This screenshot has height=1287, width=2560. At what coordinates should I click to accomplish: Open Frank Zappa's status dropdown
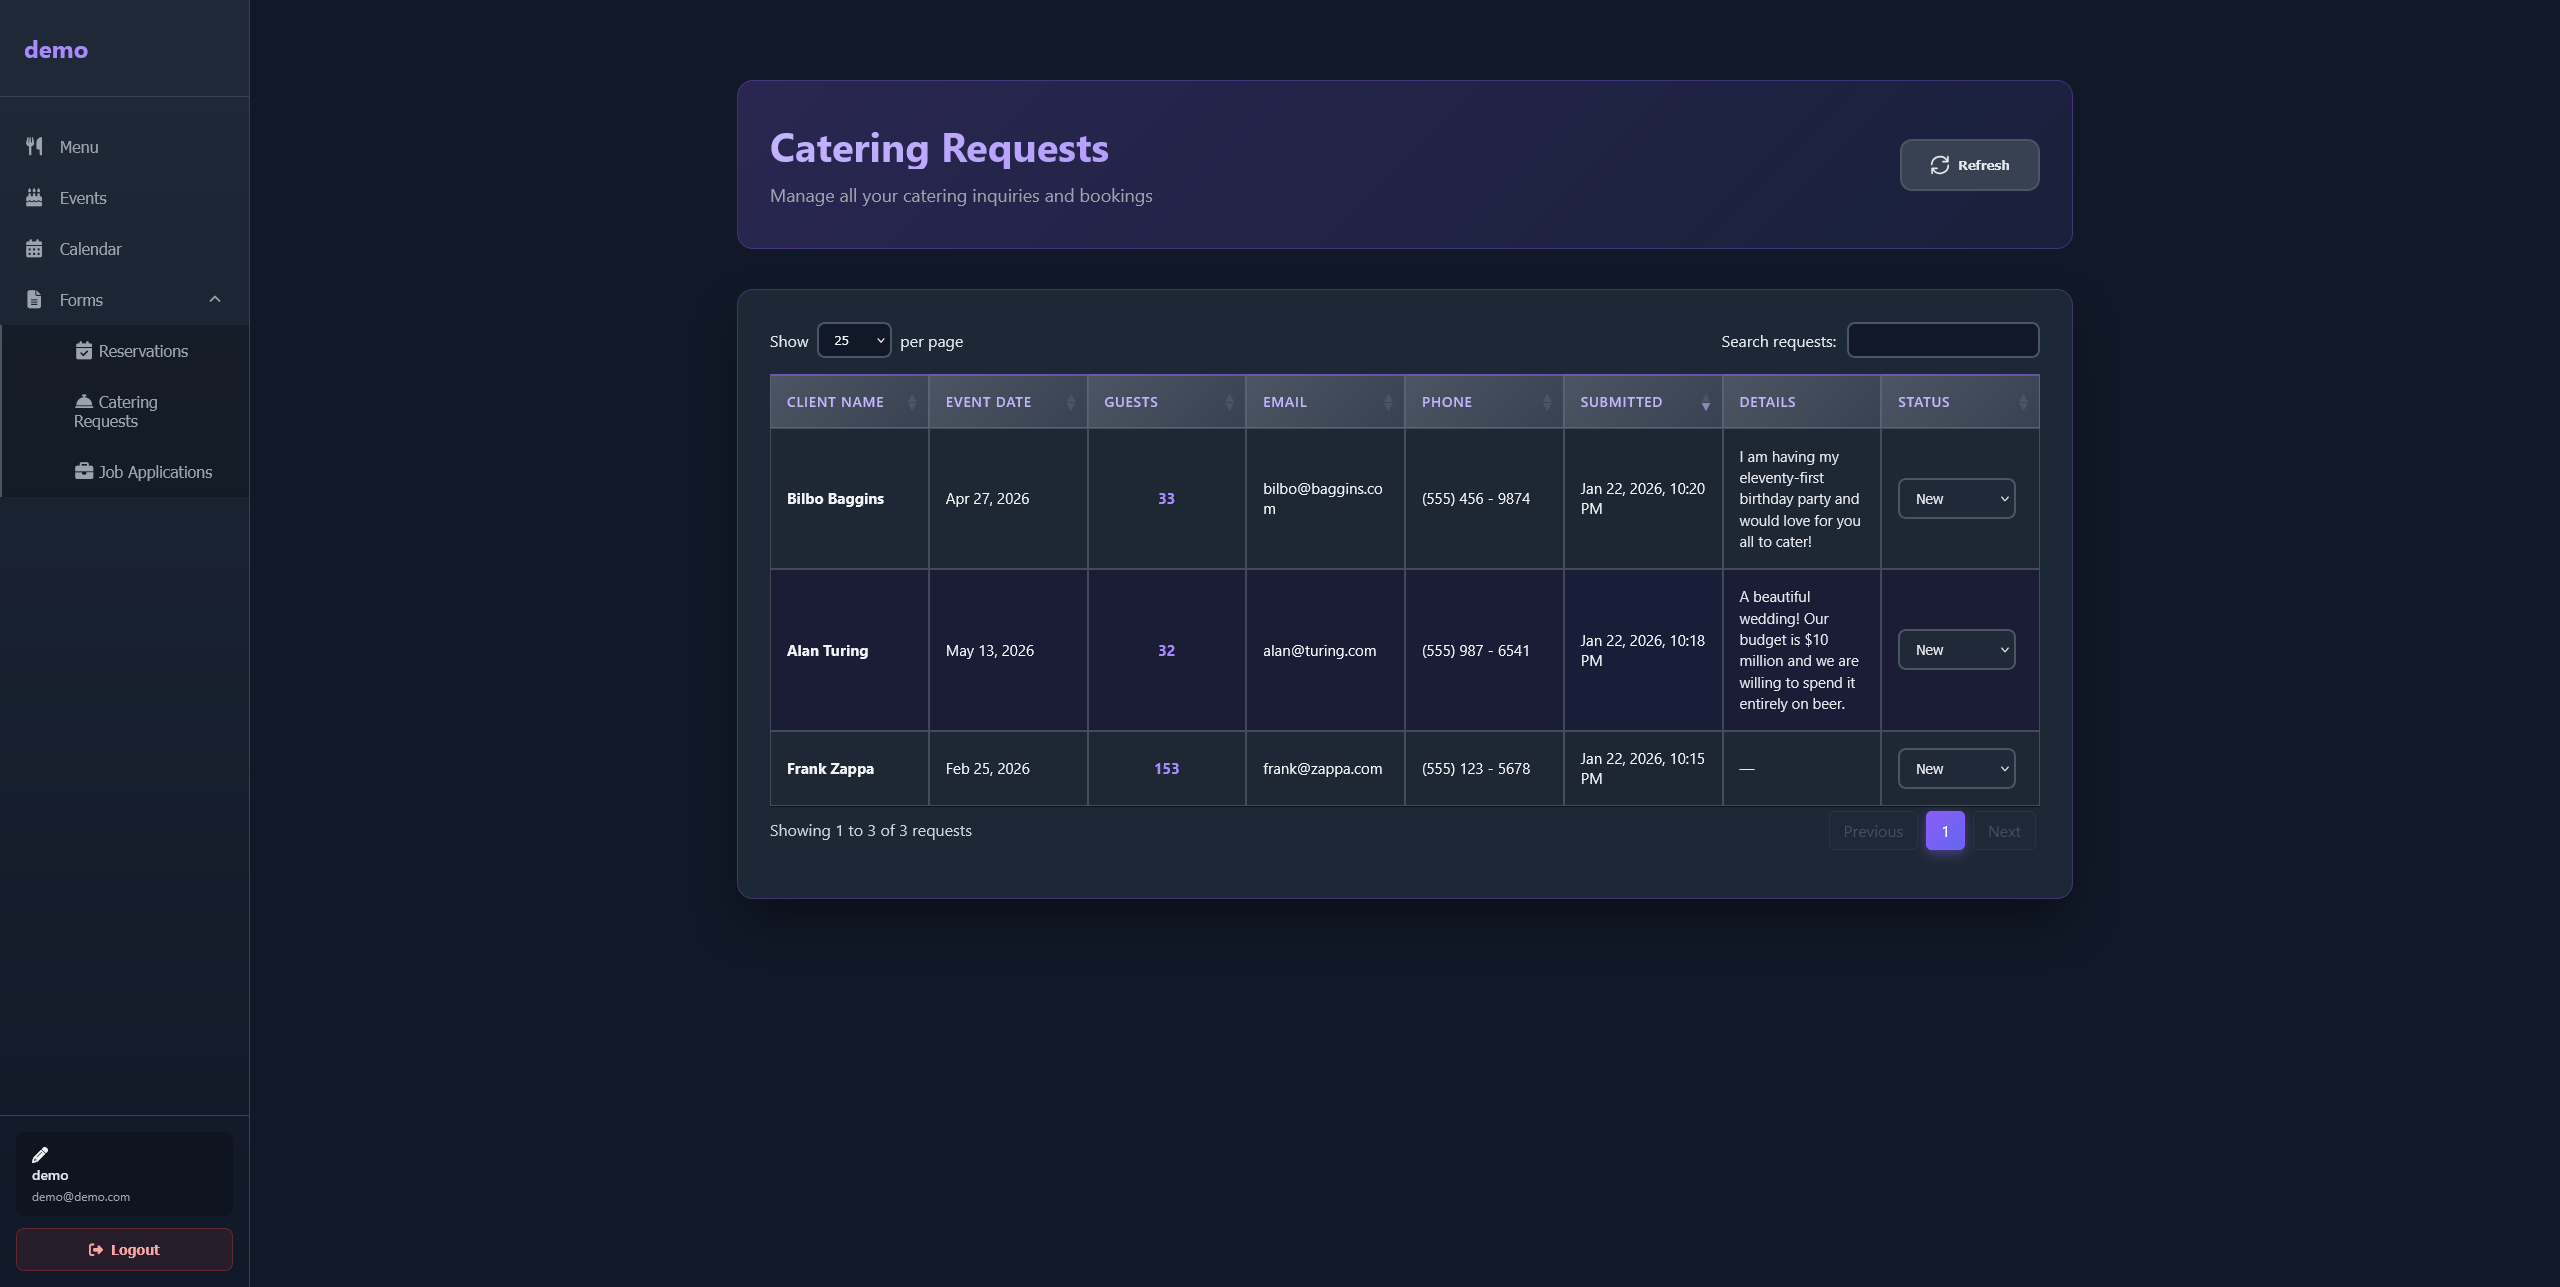(1955, 768)
